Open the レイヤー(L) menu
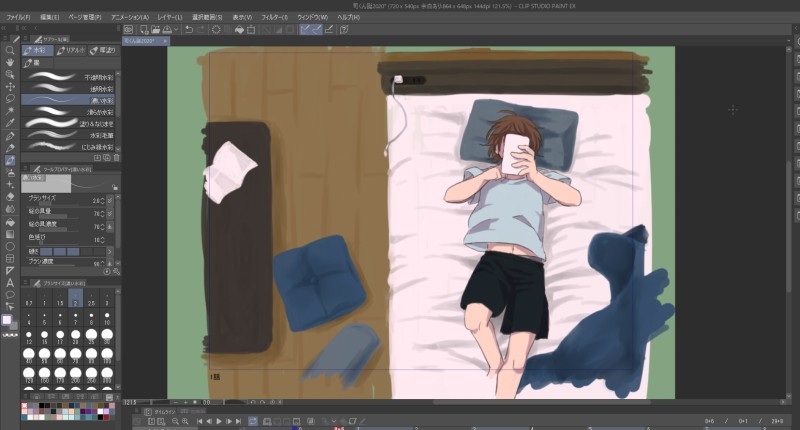 169,17
